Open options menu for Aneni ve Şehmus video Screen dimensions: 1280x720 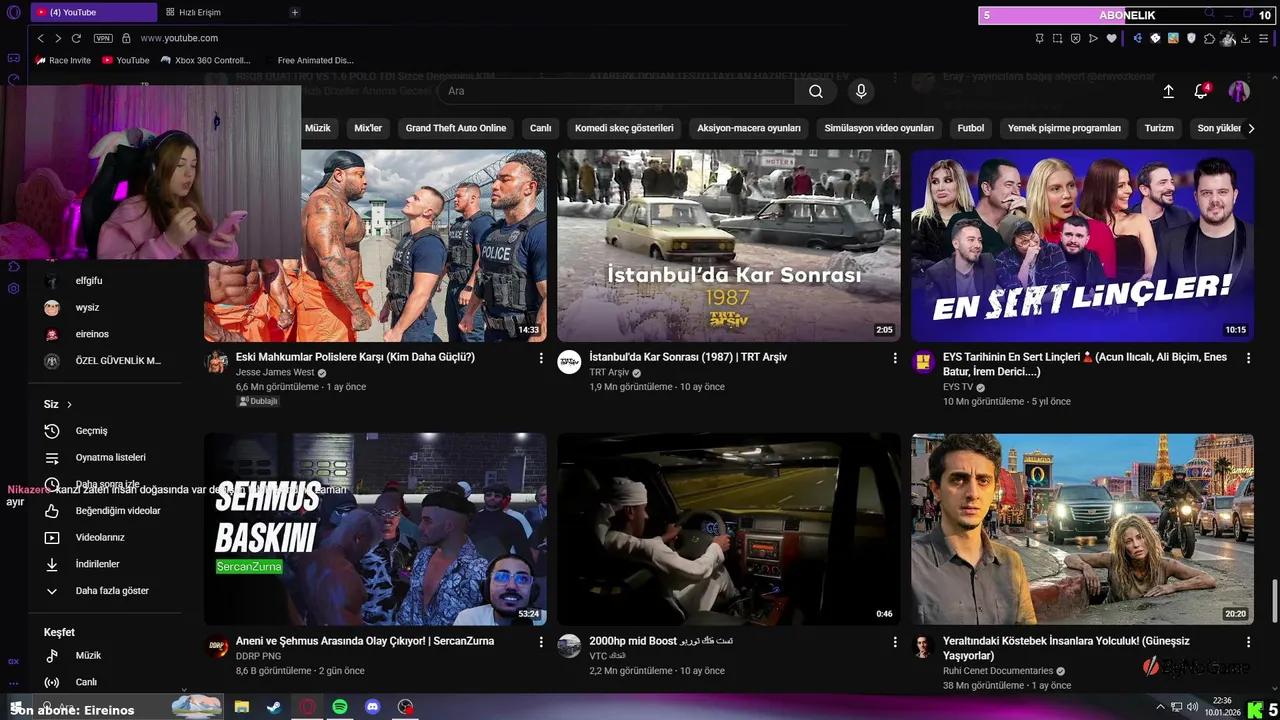tap(541, 642)
